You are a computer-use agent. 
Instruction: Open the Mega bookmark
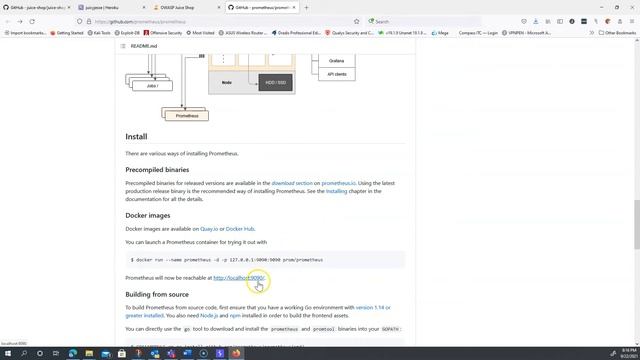point(440,33)
